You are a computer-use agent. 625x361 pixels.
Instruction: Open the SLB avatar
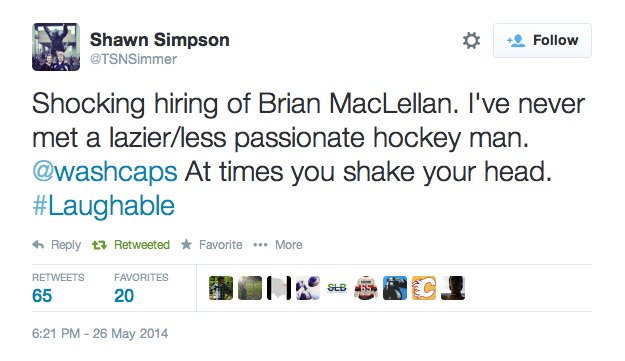pos(337,288)
